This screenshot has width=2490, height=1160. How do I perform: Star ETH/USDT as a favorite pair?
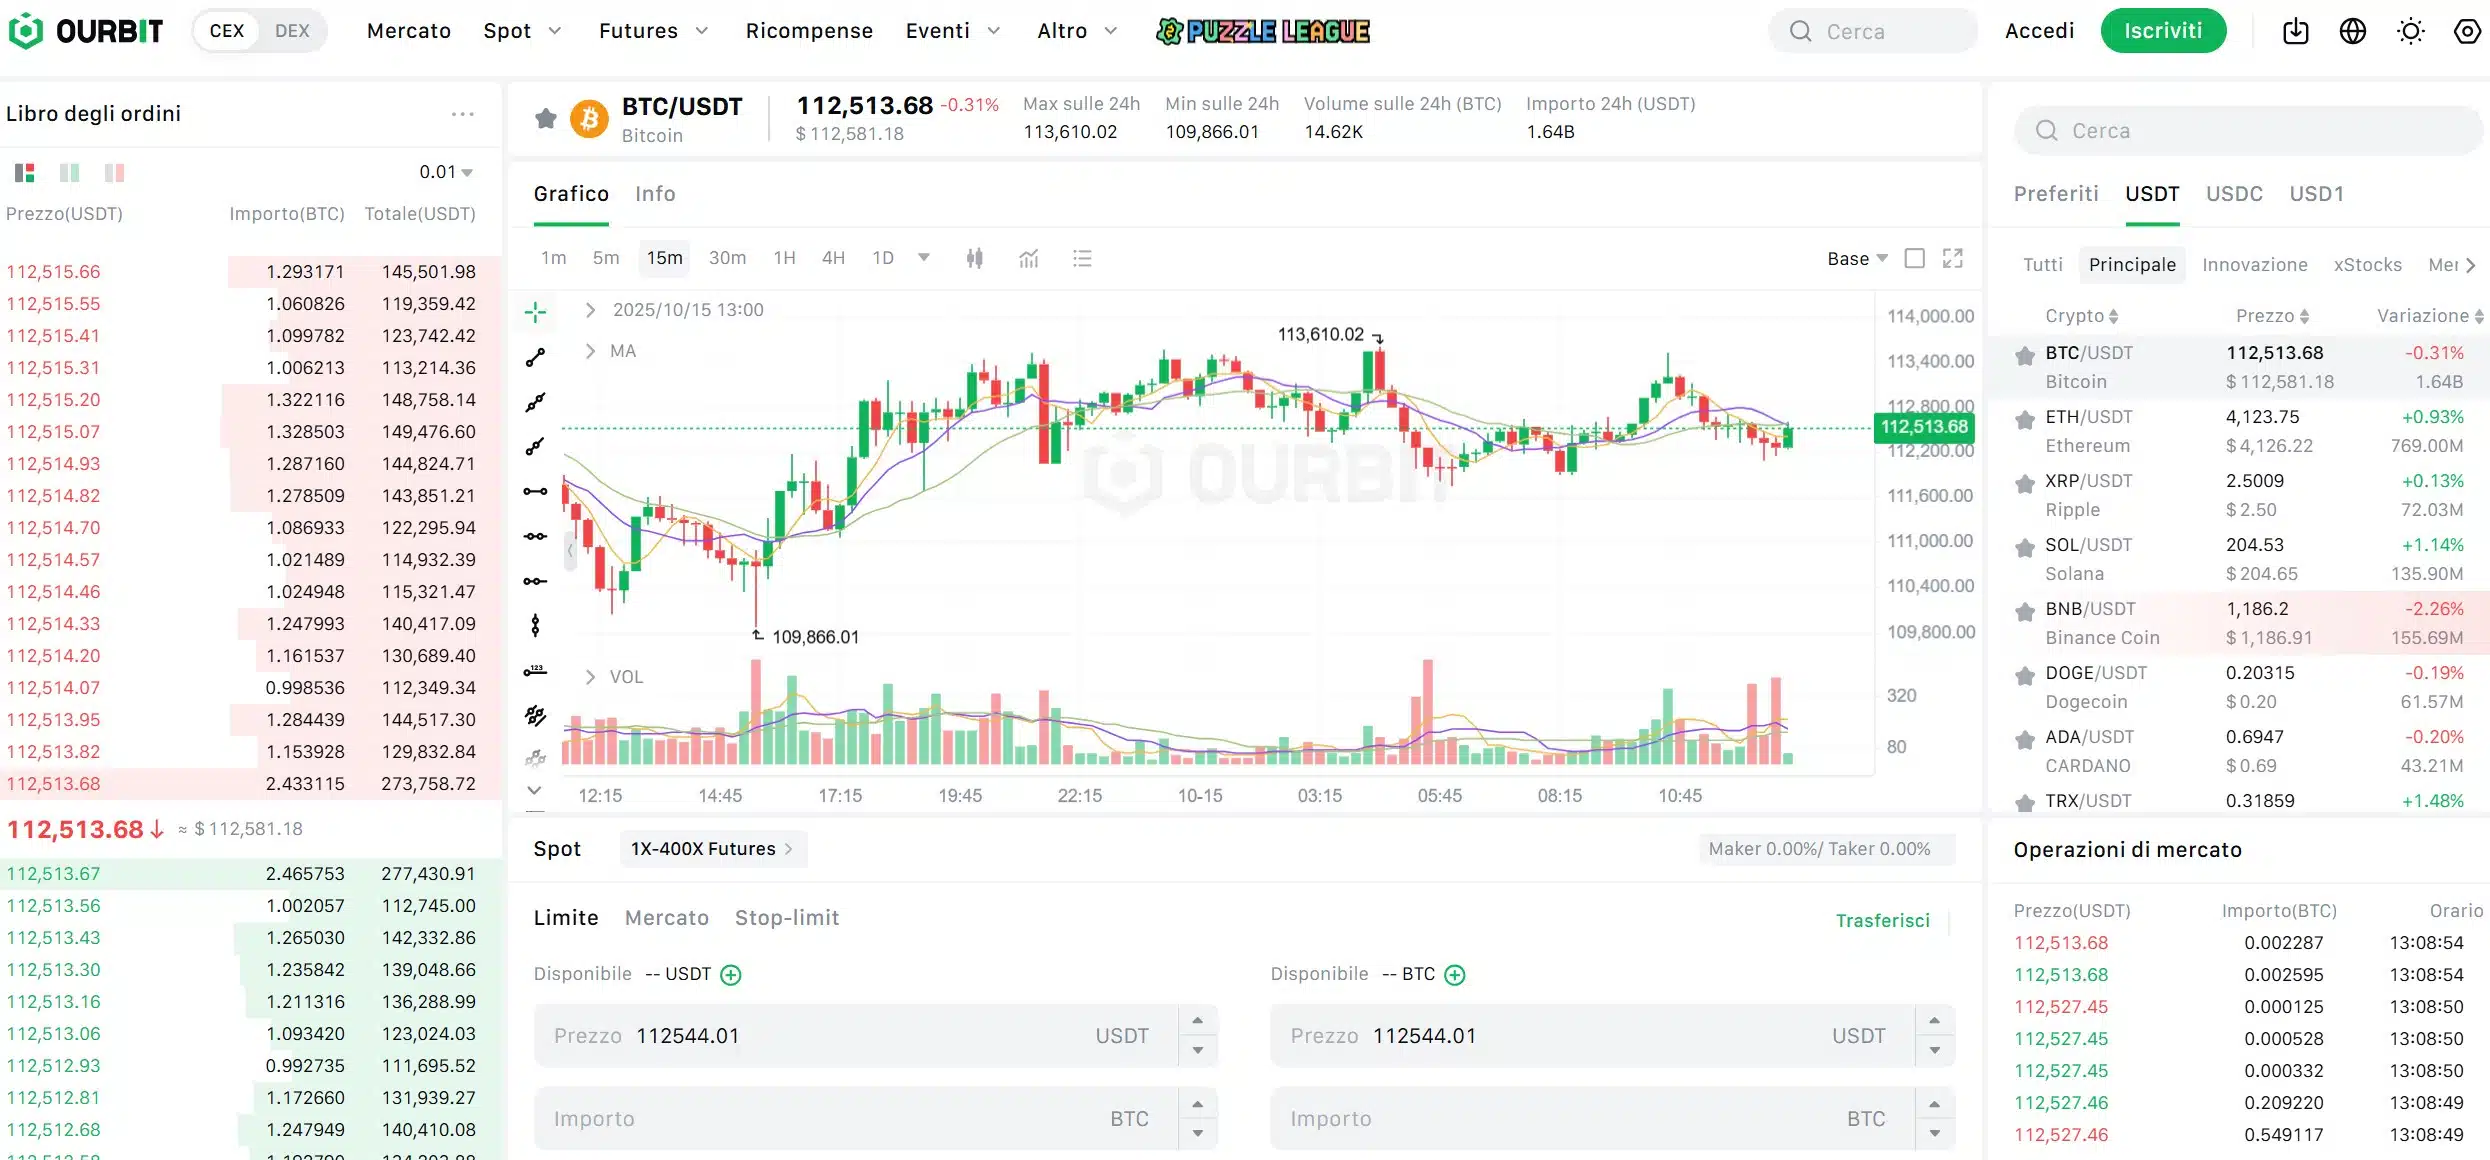2024,417
